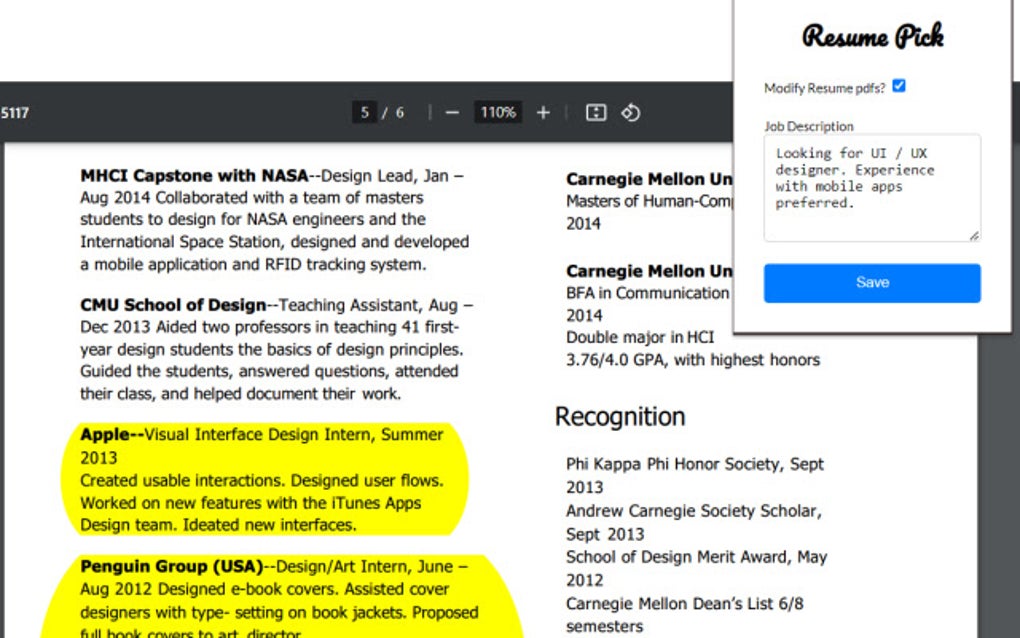Click inside the Job Description text box
The image size is (1020, 638).
click(x=870, y=185)
